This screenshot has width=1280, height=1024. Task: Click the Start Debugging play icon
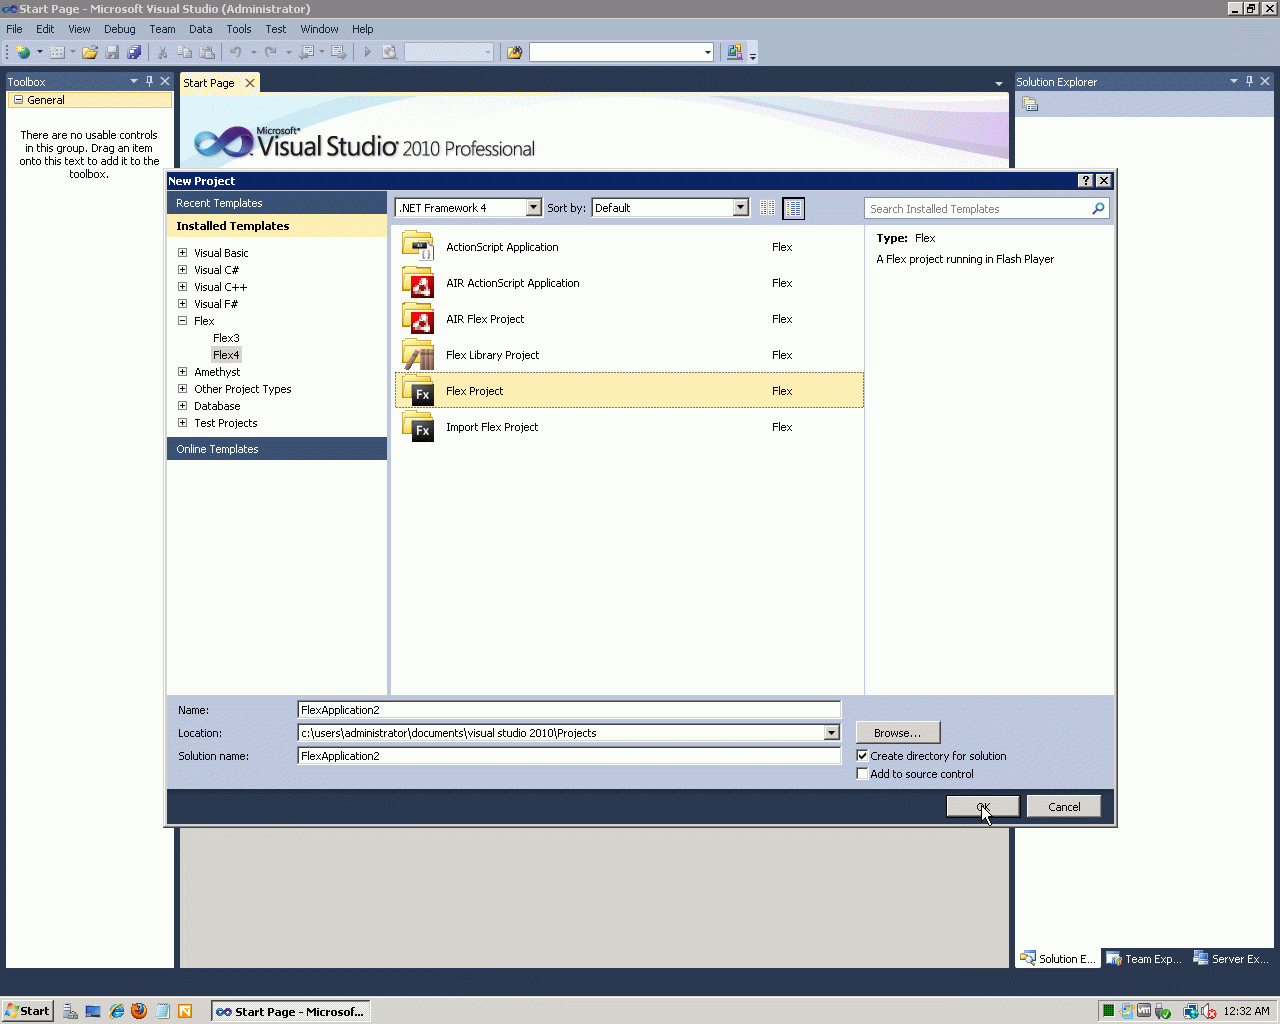[367, 52]
